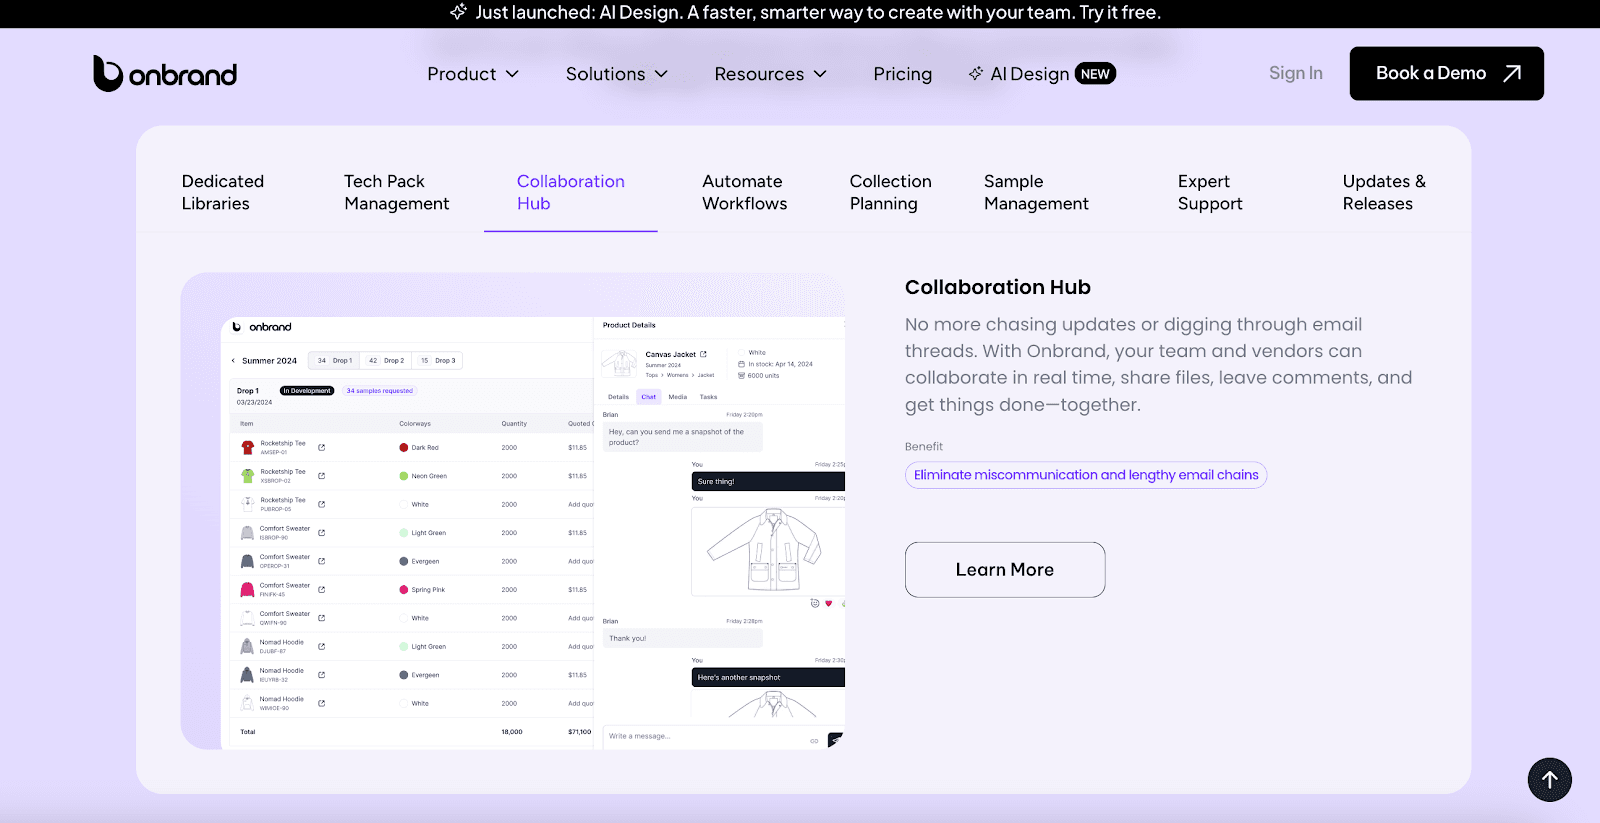1600x823 pixels.
Task: Click the "Eliminate miscommunication and lengthy email chains" pill
Action: 1086,475
